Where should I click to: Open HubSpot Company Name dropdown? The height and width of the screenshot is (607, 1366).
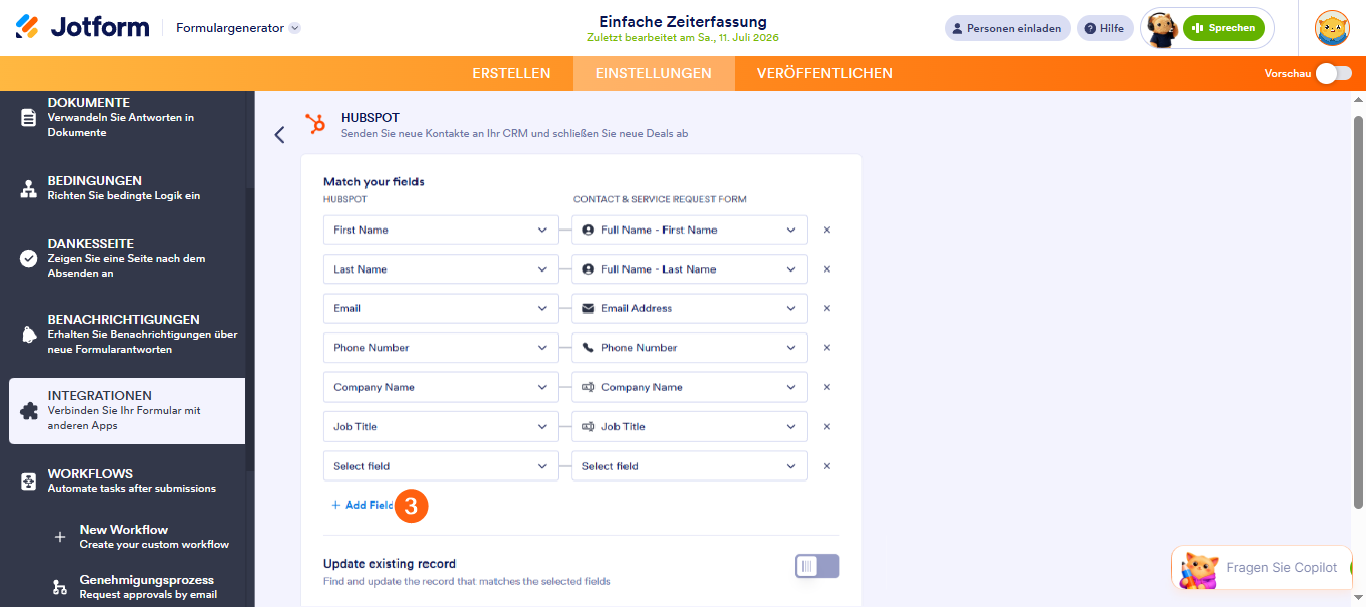(x=440, y=387)
